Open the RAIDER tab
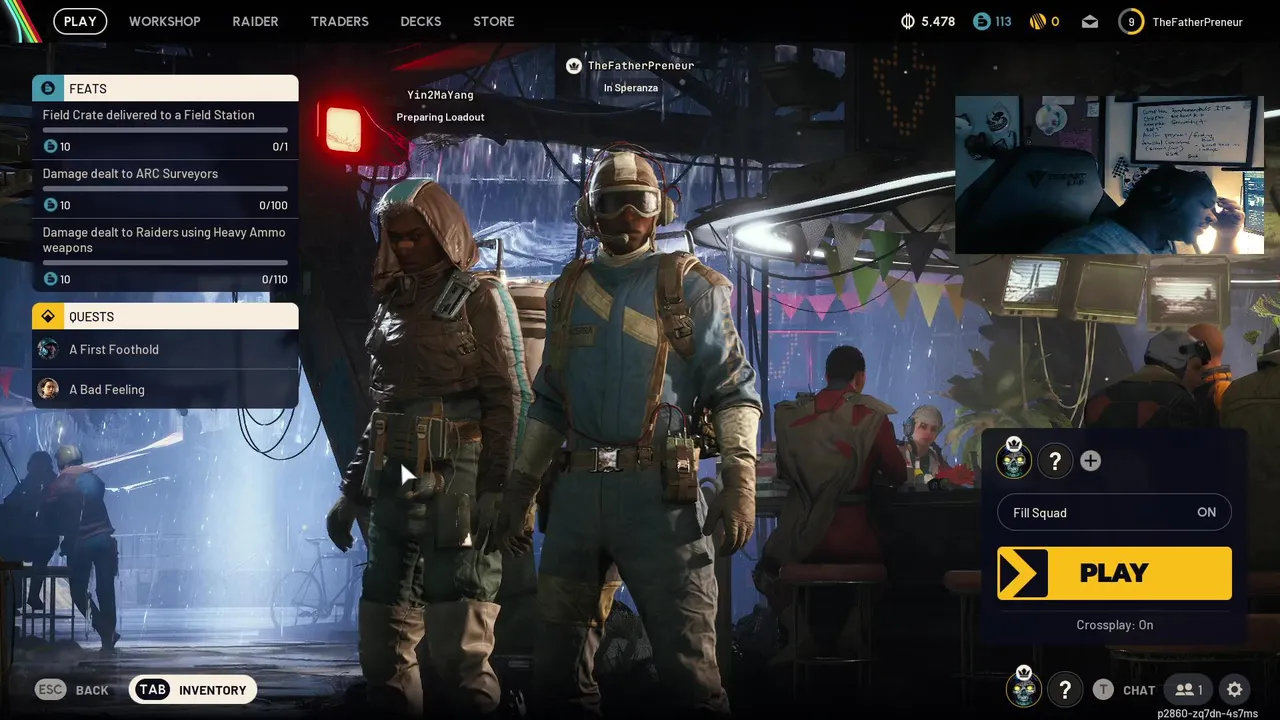 click(x=256, y=21)
